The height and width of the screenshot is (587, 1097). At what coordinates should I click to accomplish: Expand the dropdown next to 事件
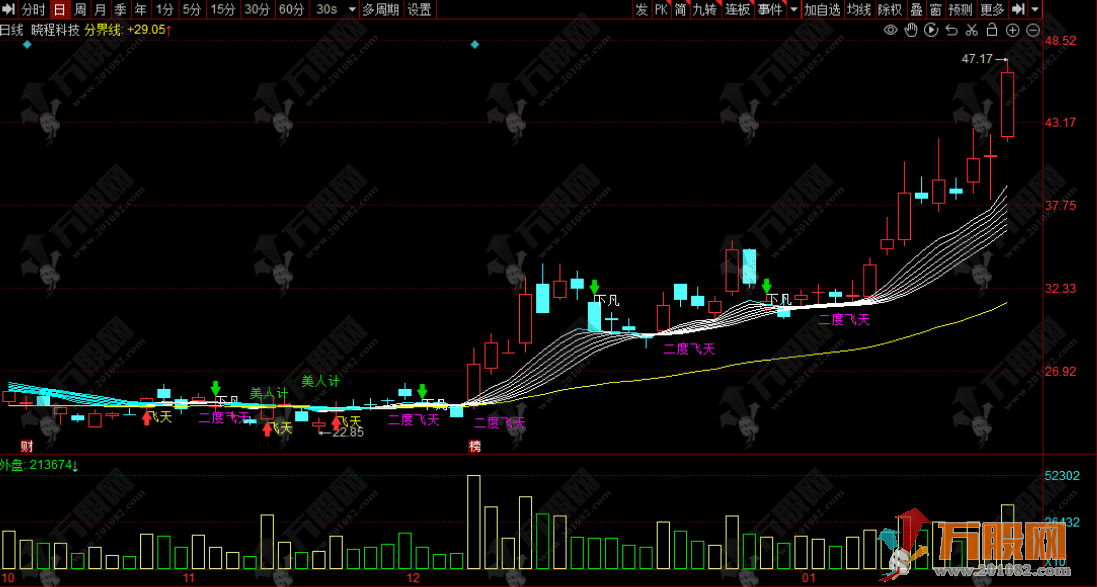793,9
